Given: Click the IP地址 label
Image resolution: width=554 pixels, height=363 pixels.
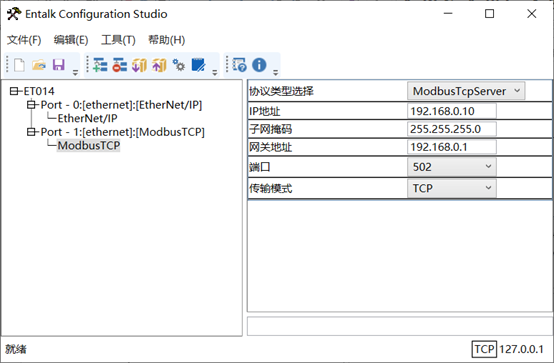Looking at the screenshot, I should point(265,111).
